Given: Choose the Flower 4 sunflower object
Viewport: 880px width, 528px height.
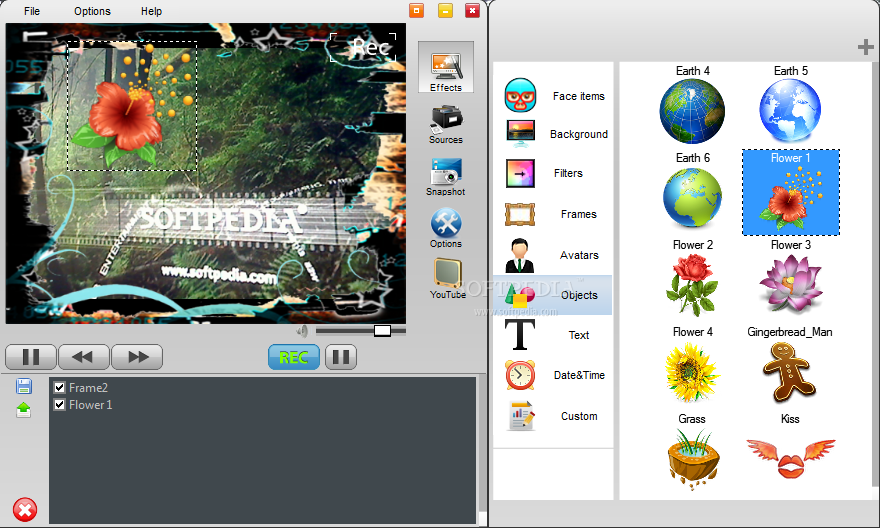Looking at the screenshot, I should click(692, 365).
